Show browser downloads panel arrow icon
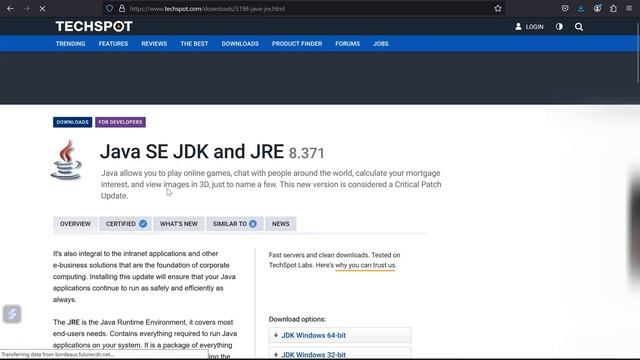640x360 pixels. coord(581,9)
